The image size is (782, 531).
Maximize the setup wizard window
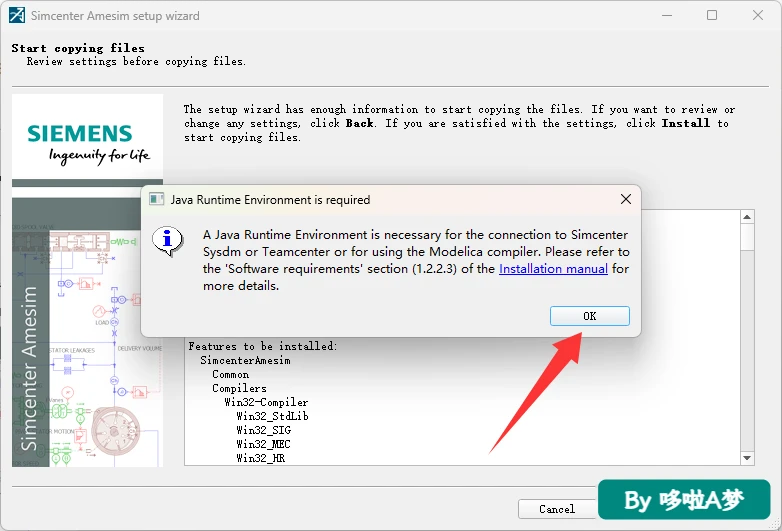[x=712, y=15]
